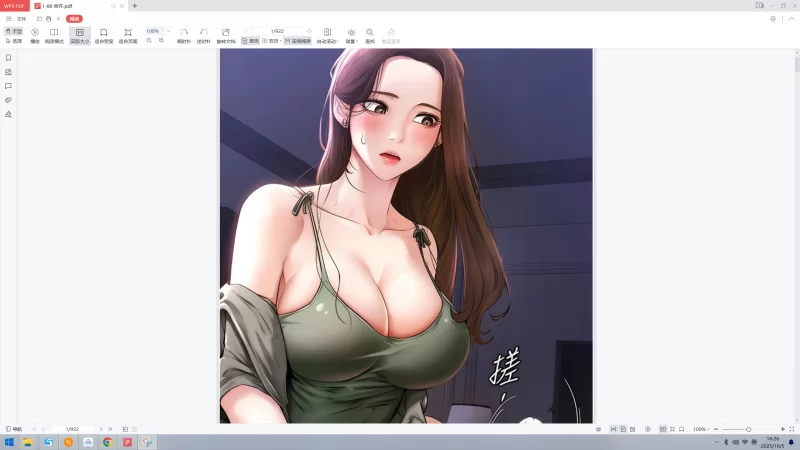Image resolution: width=800 pixels, height=450 pixels.
Task: Open the Windows Start menu
Action: point(9,442)
